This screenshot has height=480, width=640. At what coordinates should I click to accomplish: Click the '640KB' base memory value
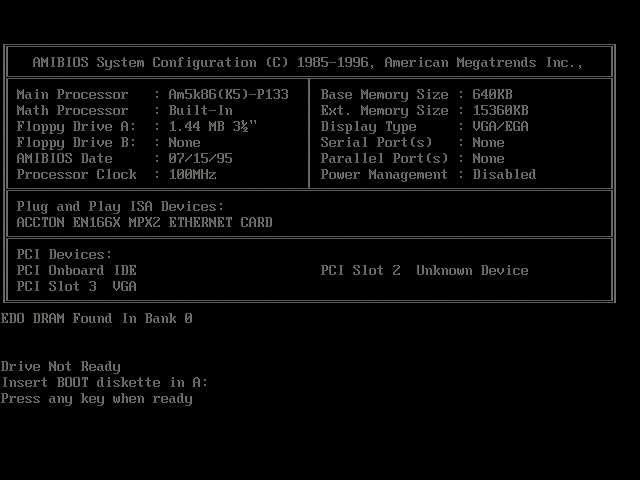click(x=492, y=94)
